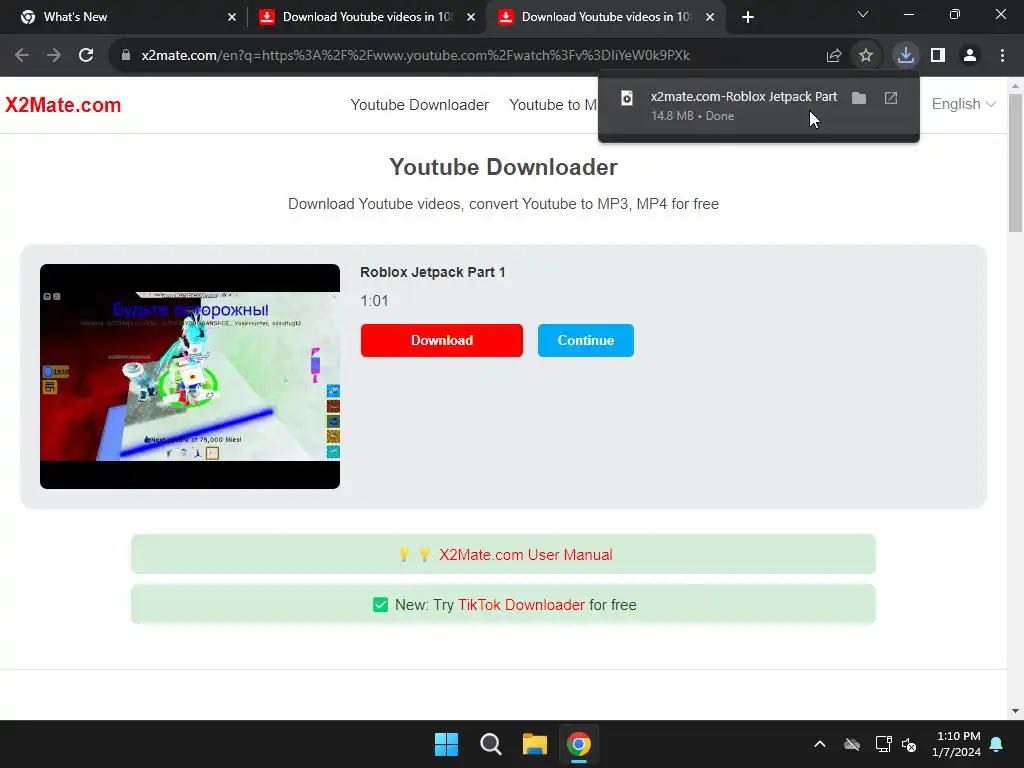
Task: Close the What's New tab
Action: coord(232,17)
